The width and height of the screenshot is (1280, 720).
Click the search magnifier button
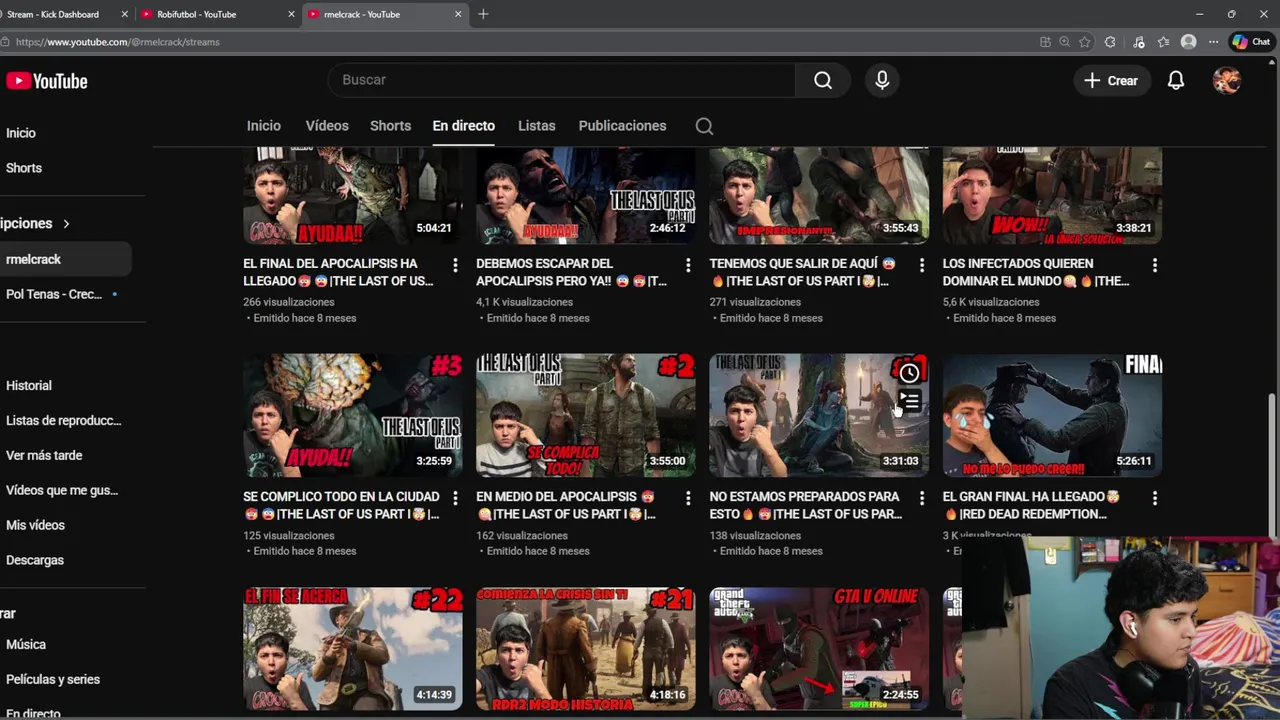pos(823,80)
